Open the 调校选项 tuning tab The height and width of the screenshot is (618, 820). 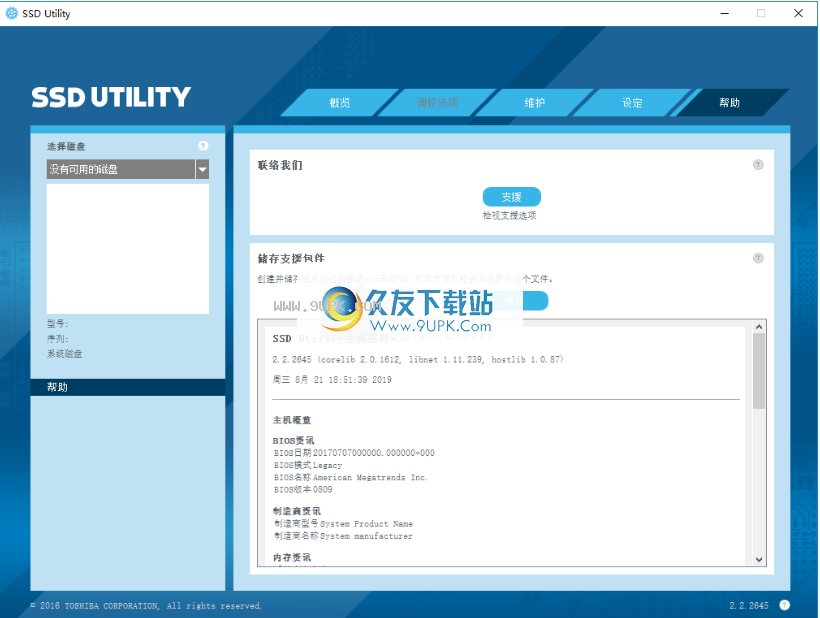[x=437, y=102]
